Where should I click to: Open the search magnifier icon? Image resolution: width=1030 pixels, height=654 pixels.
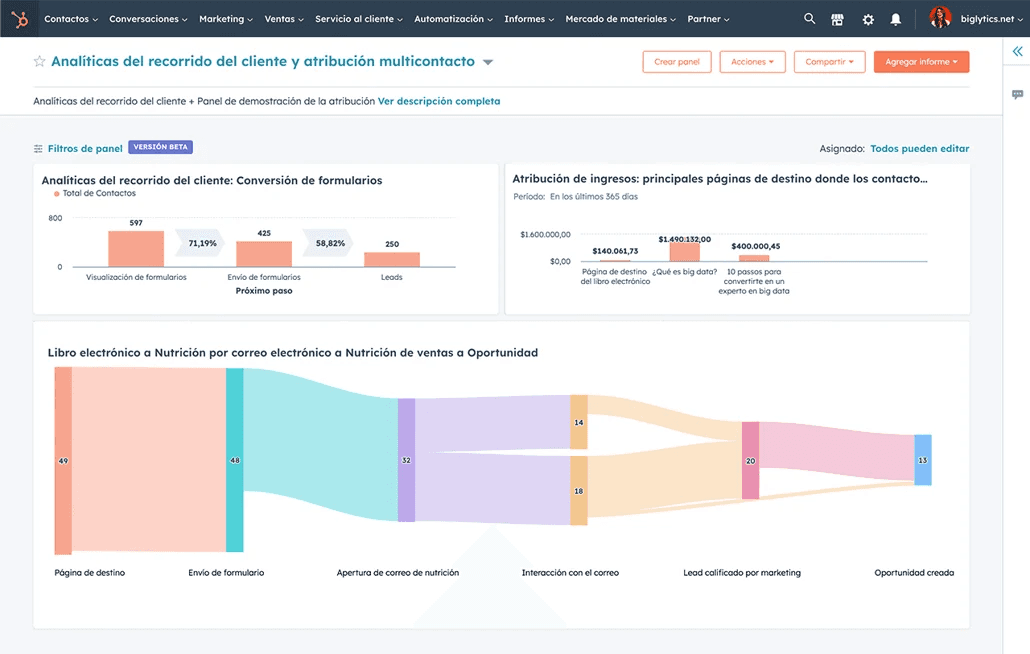809,19
